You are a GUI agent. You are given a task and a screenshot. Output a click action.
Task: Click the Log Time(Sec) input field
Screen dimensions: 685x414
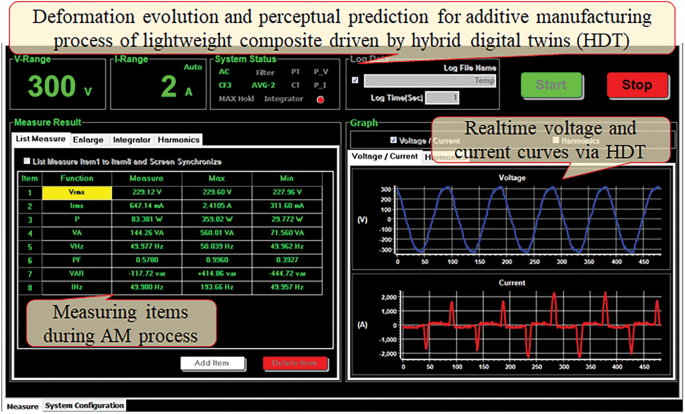(443, 98)
